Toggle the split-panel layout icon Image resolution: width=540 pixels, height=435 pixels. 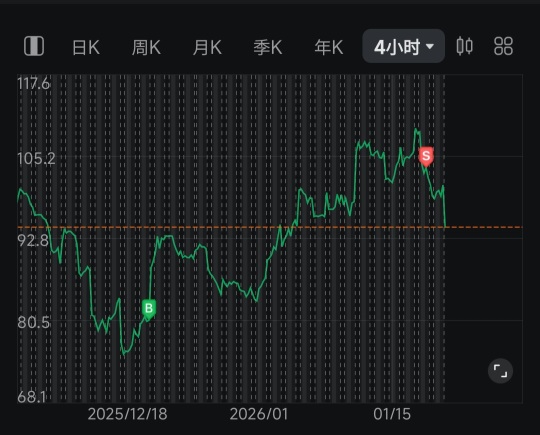tap(34, 46)
